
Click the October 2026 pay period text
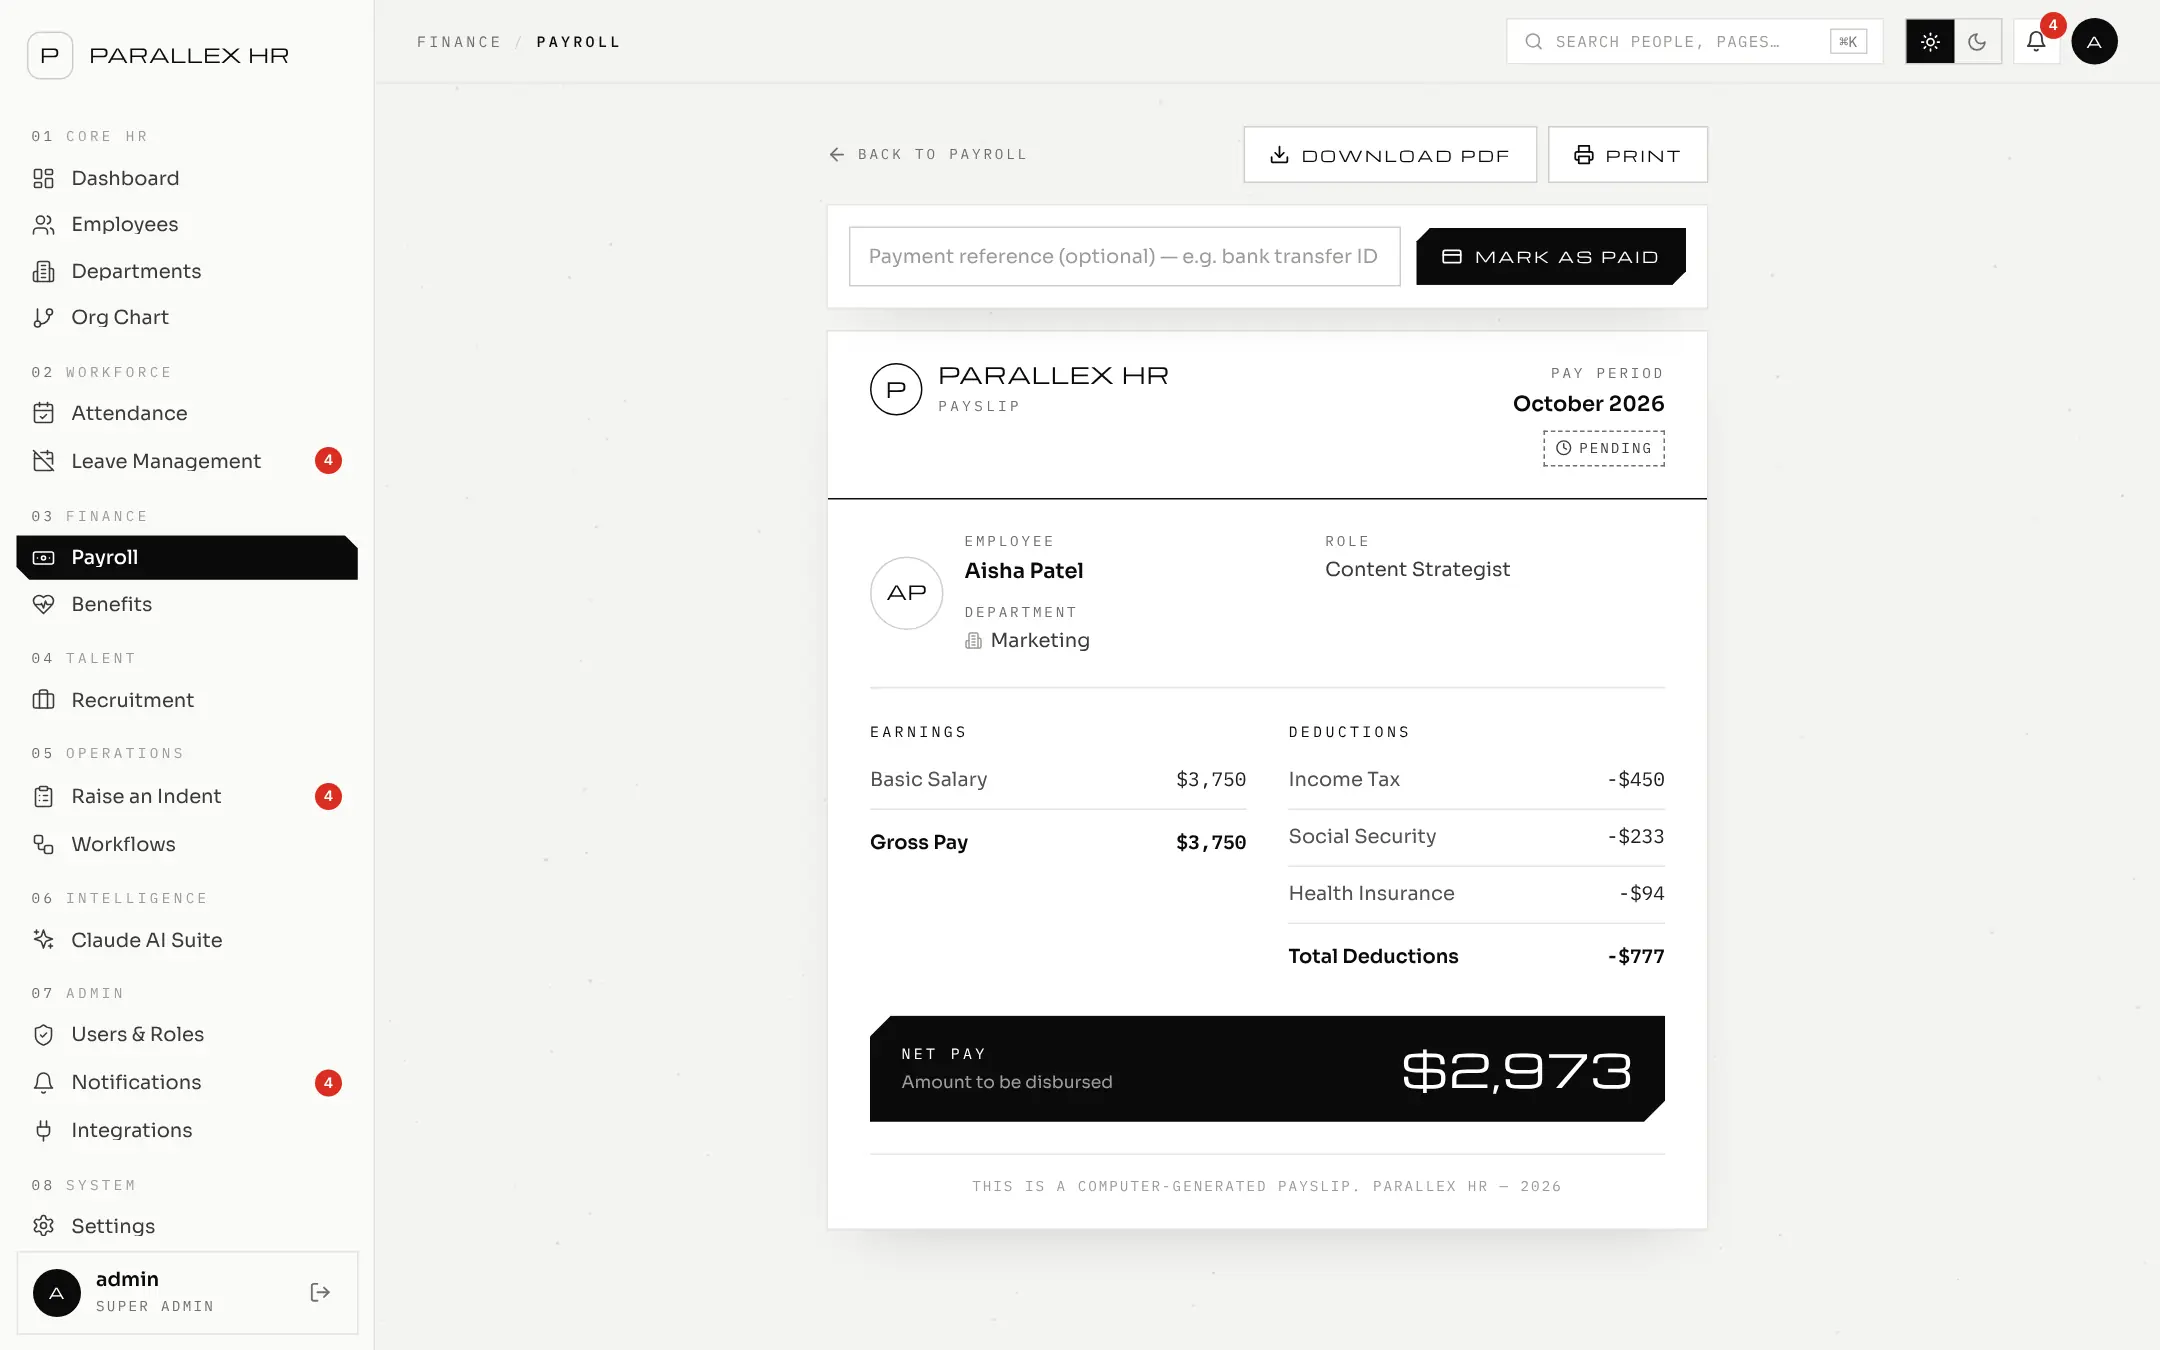(1588, 404)
